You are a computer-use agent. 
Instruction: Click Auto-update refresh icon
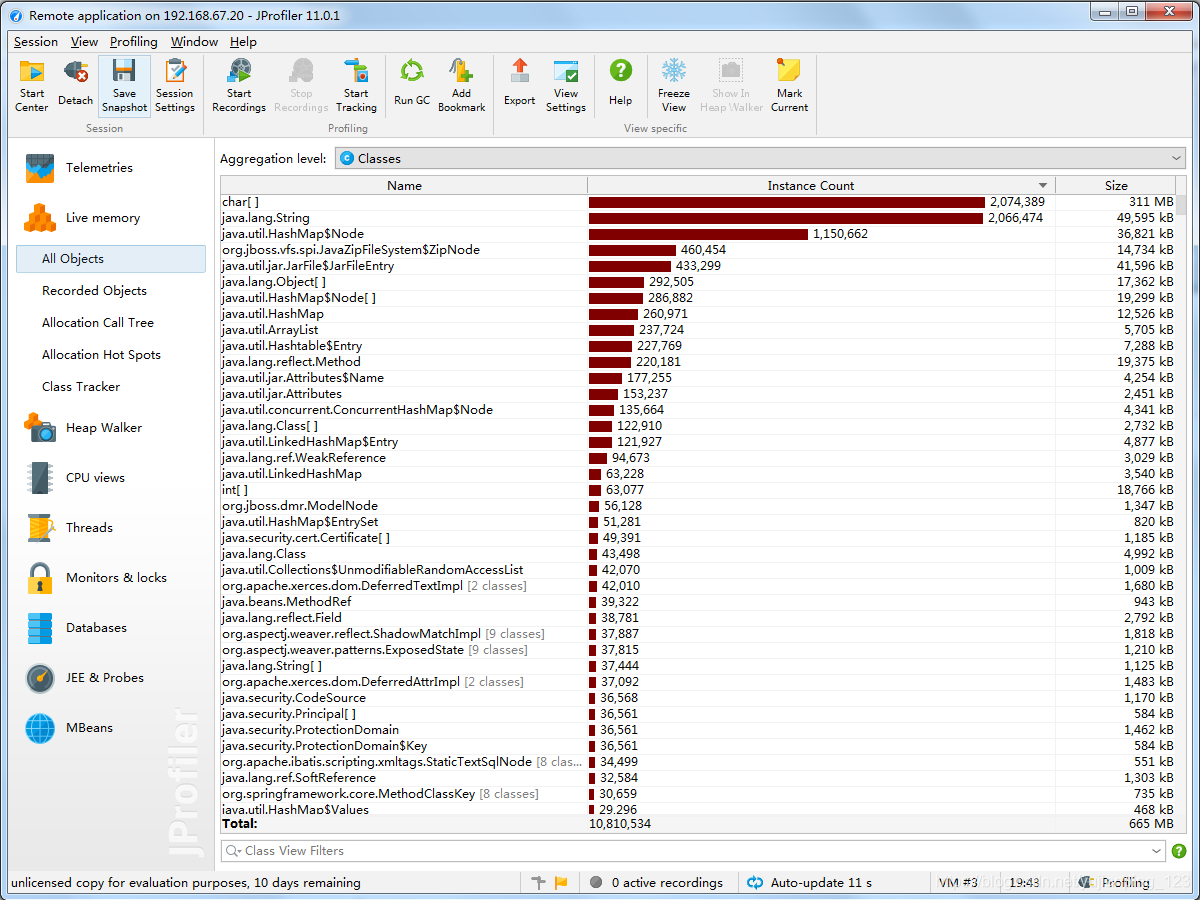click(755, 882)
